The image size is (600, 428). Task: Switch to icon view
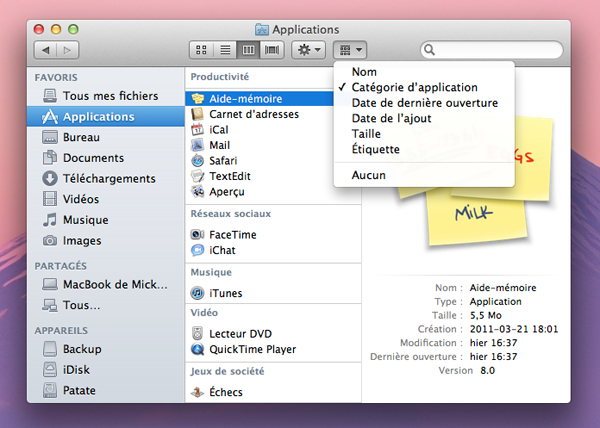[201, 50]
